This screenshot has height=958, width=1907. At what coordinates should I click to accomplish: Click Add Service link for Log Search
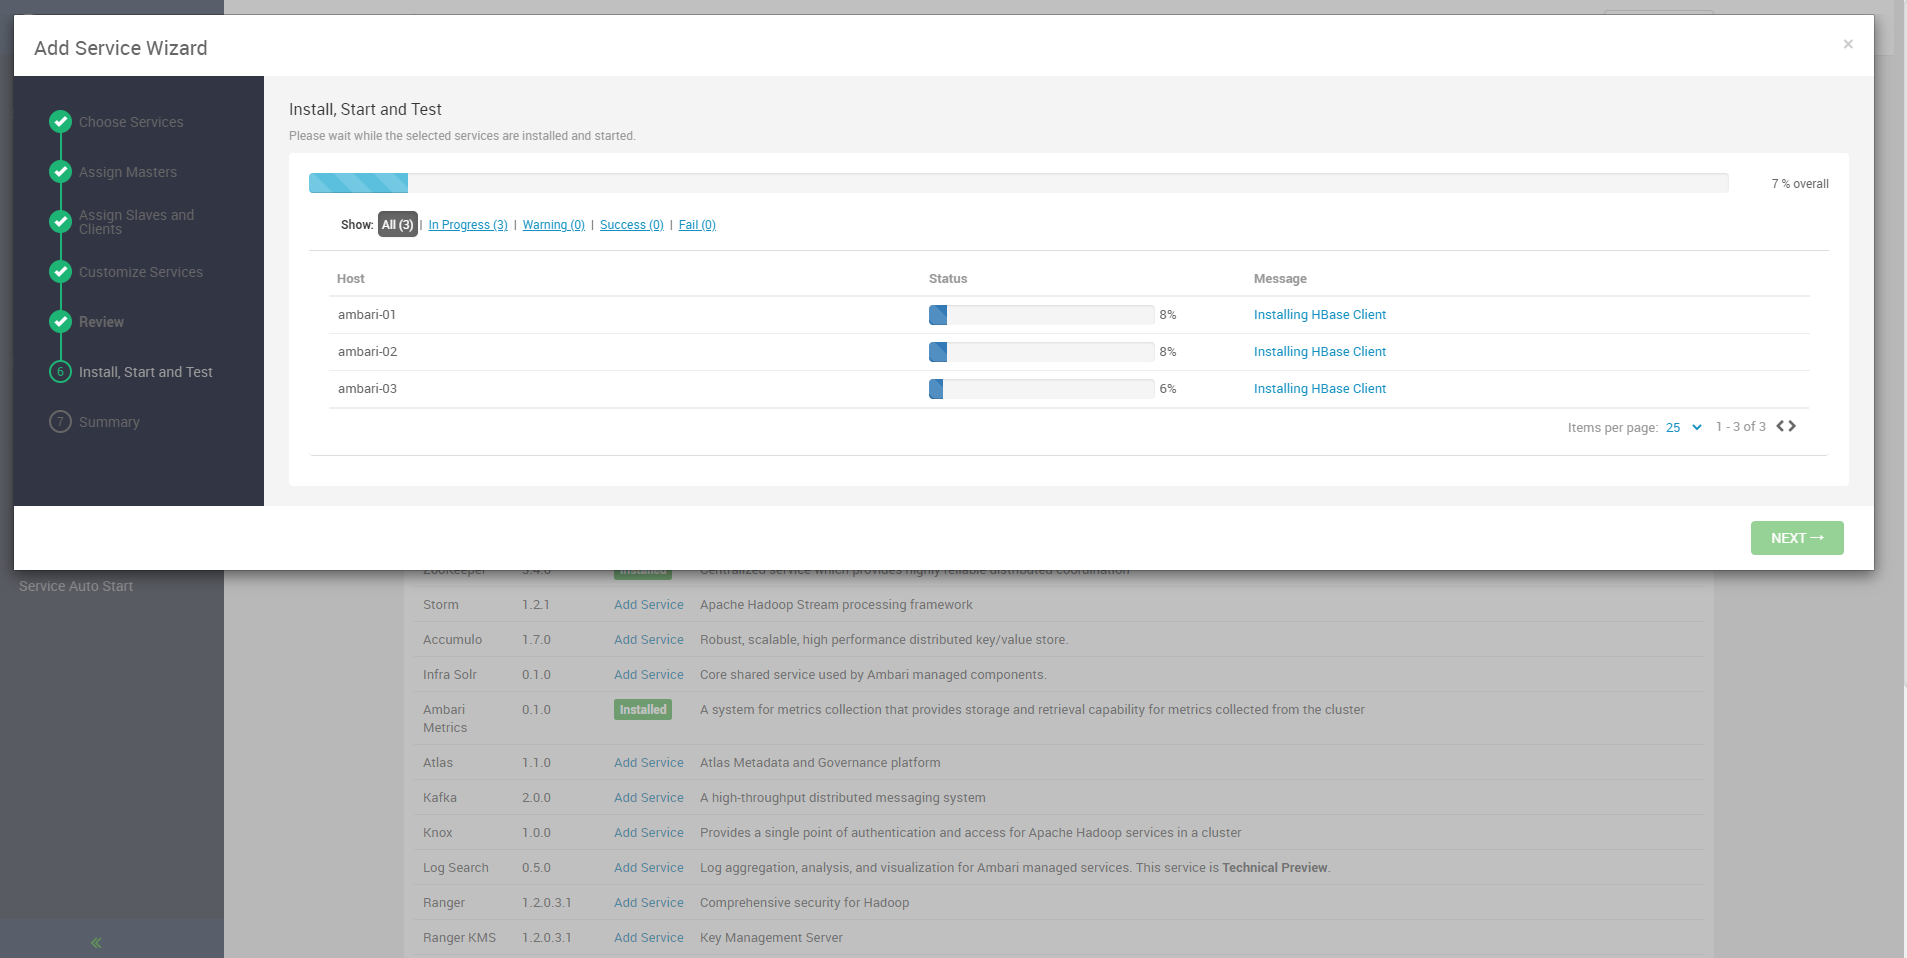pyautogui.click(x=649, y=868)
